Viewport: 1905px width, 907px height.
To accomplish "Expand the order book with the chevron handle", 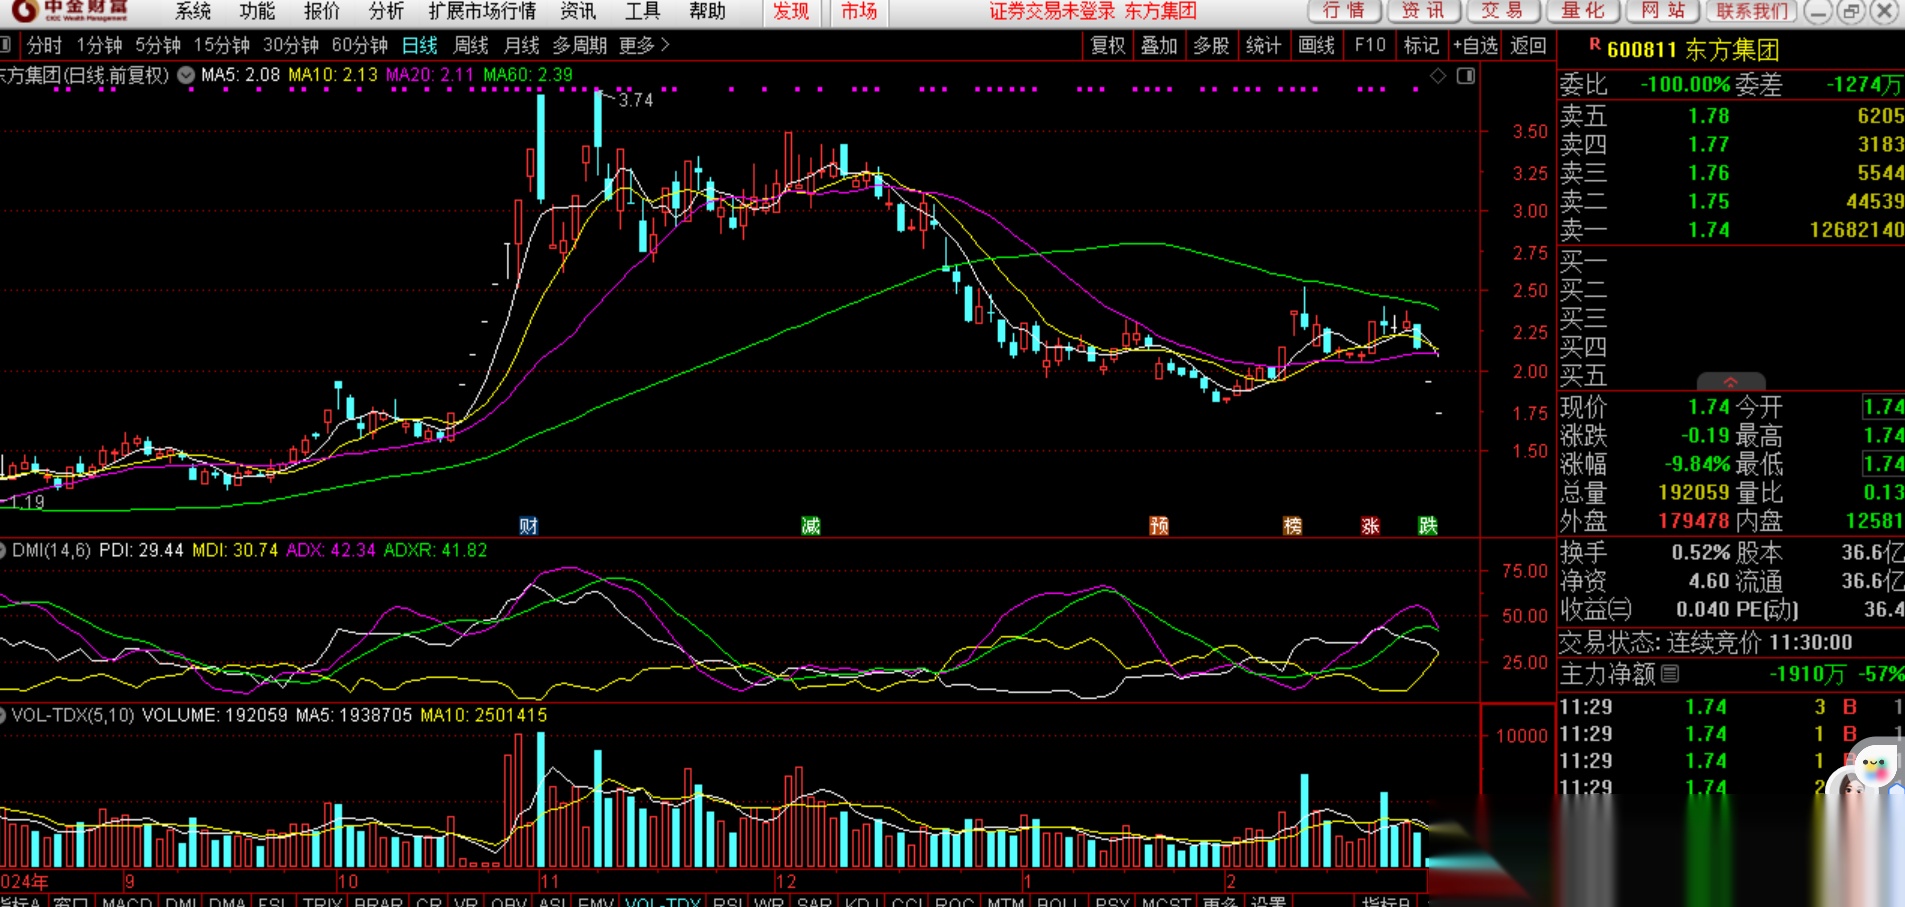I will coord(1731,382).
